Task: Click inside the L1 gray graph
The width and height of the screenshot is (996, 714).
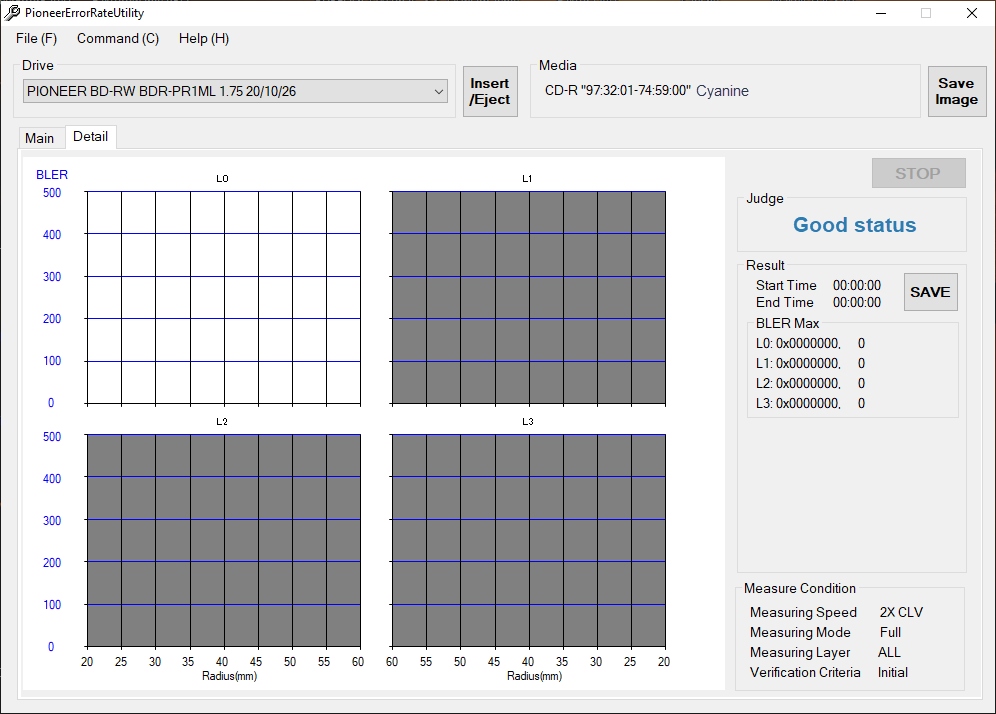Action: 528,297
